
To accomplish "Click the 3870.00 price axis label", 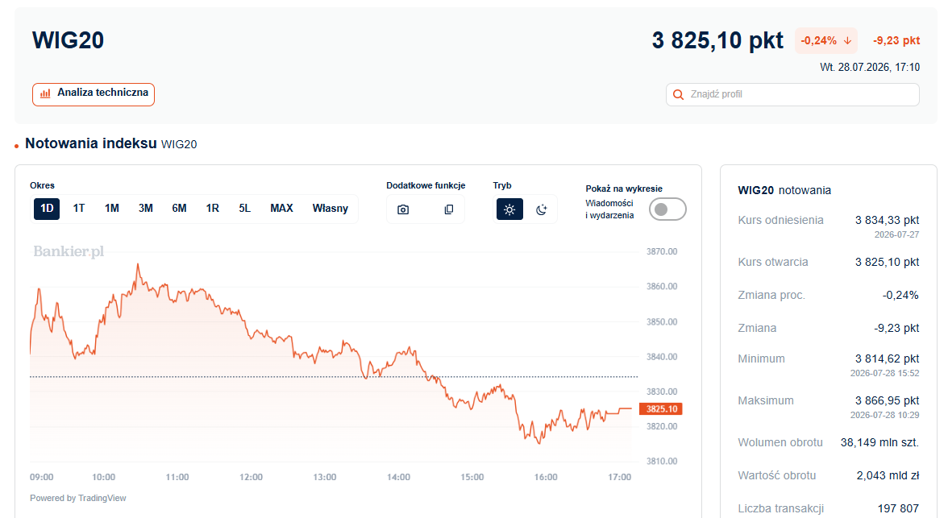I will 661,251.
